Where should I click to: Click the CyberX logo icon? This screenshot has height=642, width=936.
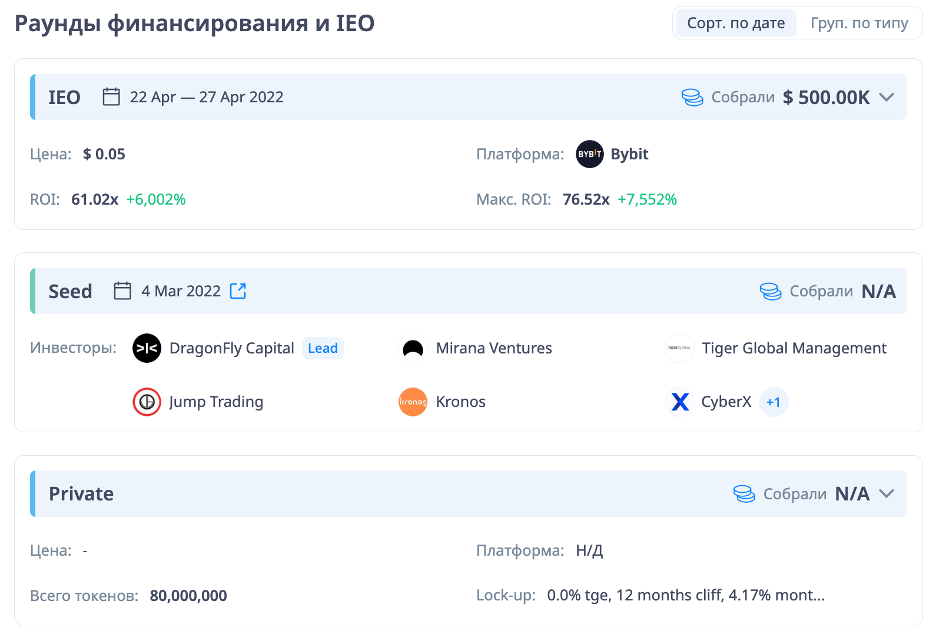point(679,402)
